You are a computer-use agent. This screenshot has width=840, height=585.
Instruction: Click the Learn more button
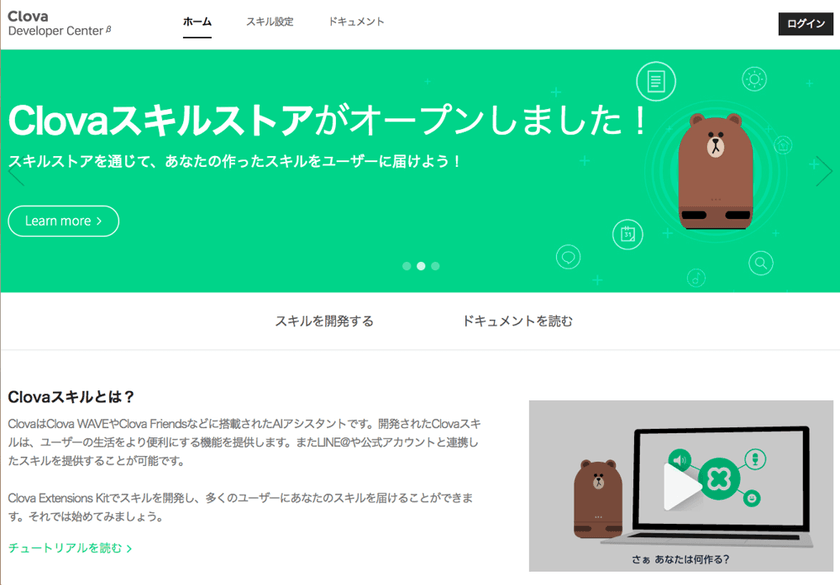[63, 221]
